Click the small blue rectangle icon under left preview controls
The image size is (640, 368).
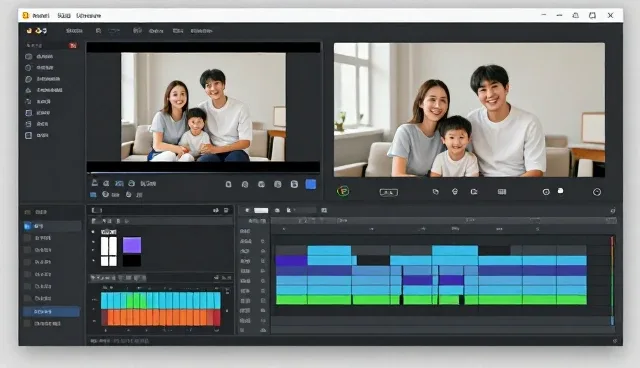93,195
